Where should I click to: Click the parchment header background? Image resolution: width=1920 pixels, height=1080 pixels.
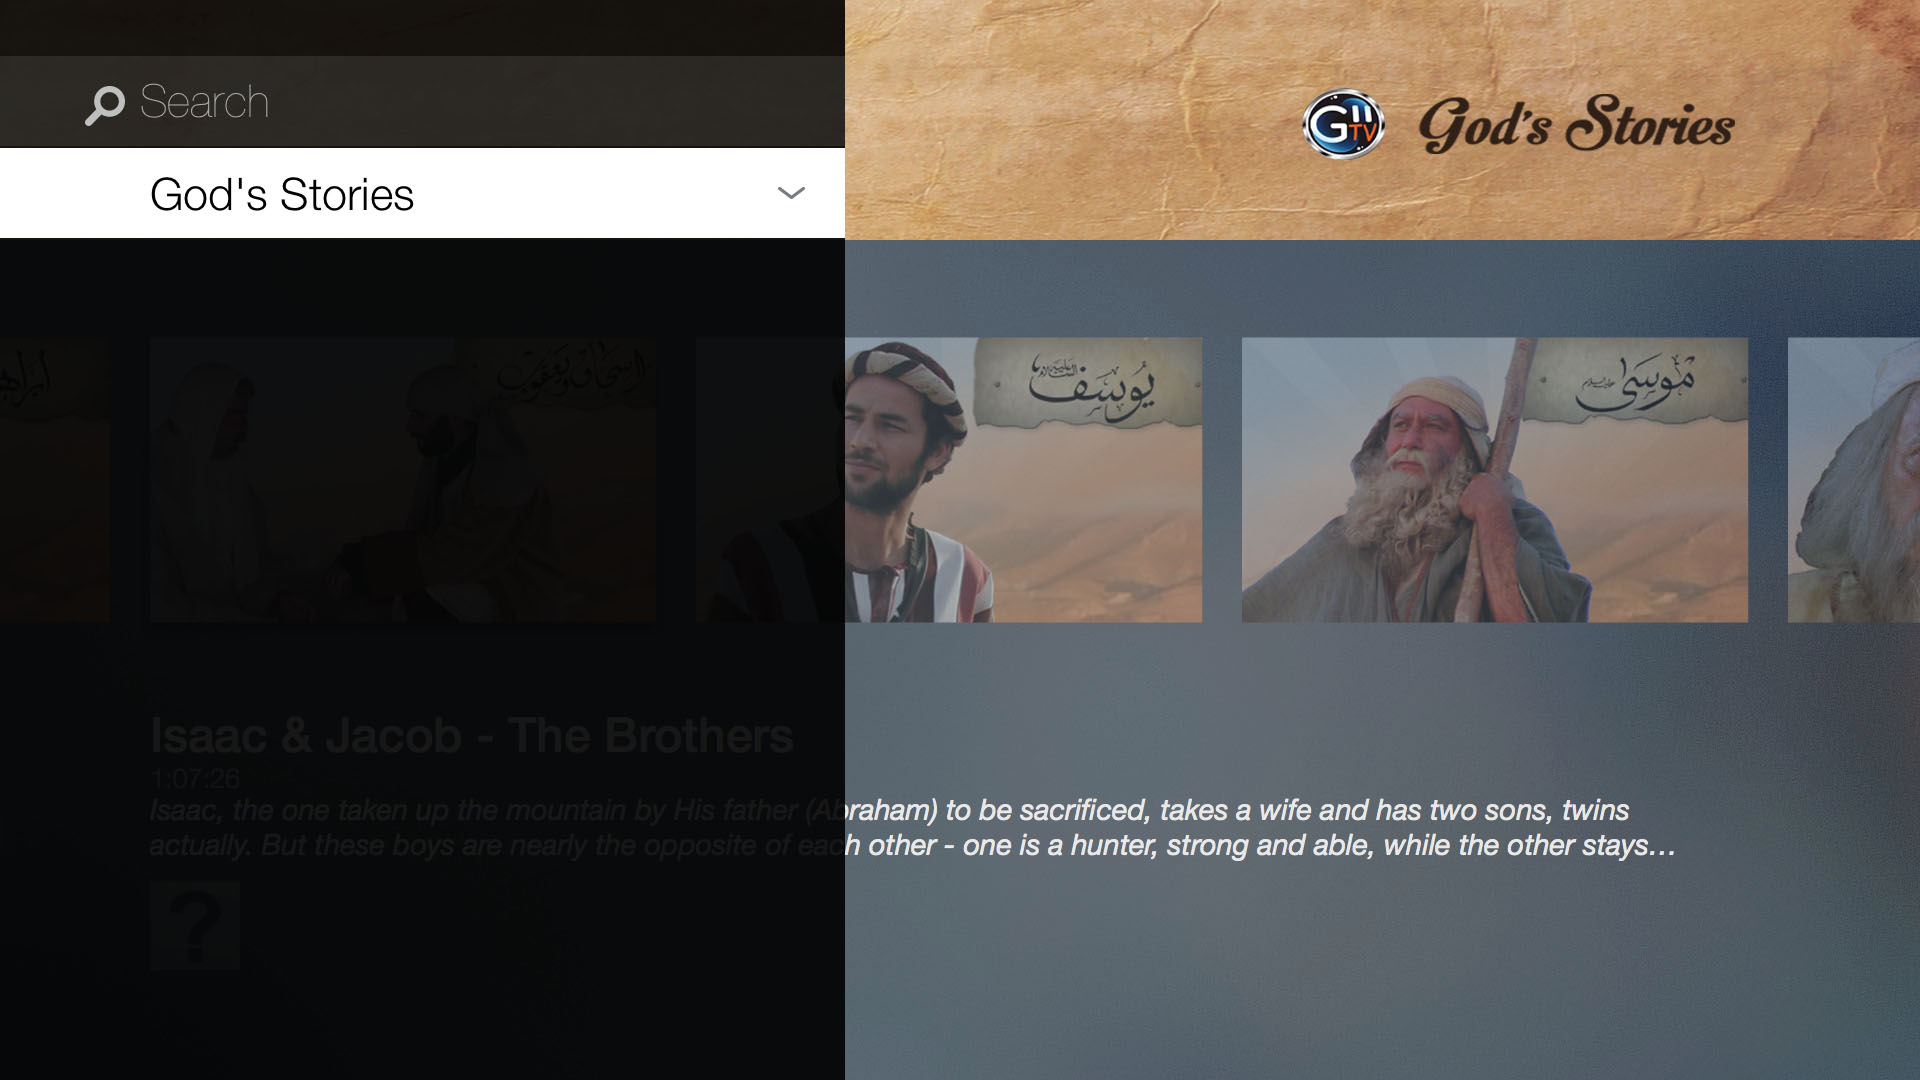pyautogui.click(x=1382, y=120)
